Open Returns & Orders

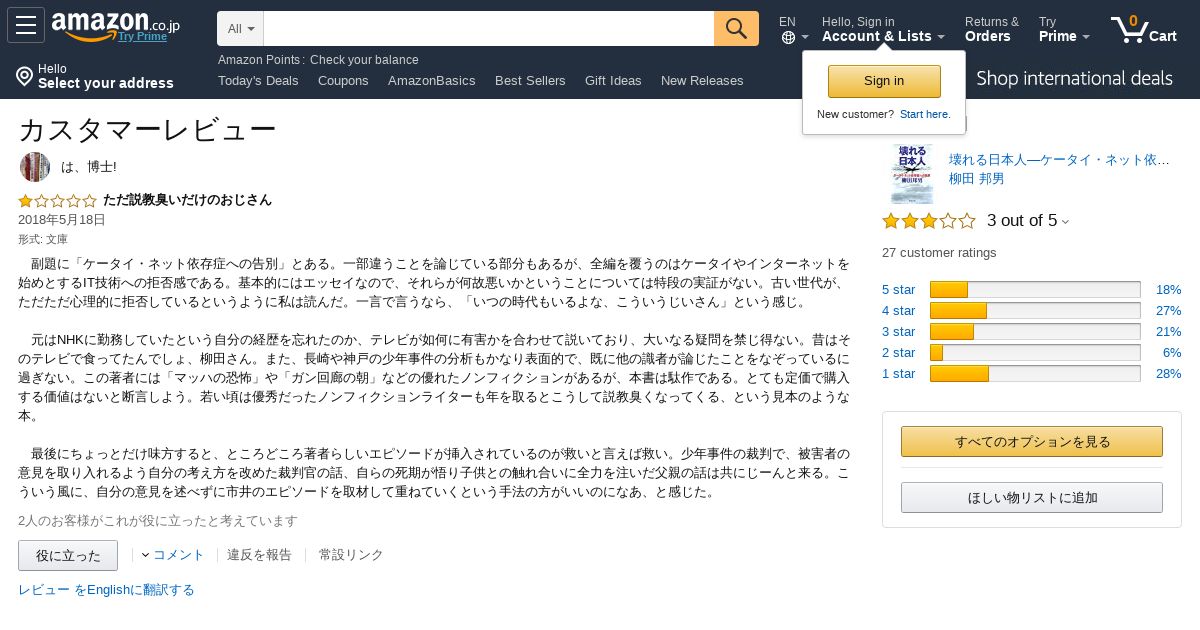[x=992, y=29]
